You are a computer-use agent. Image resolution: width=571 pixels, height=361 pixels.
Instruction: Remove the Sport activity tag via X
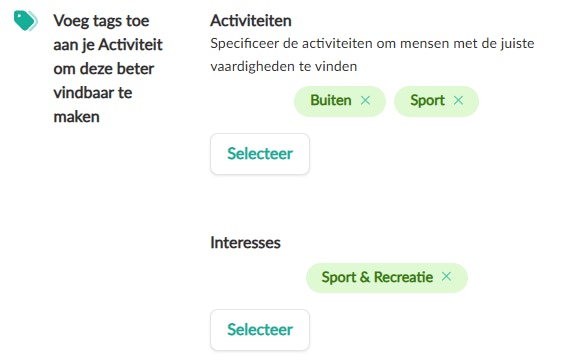[458, 100]
